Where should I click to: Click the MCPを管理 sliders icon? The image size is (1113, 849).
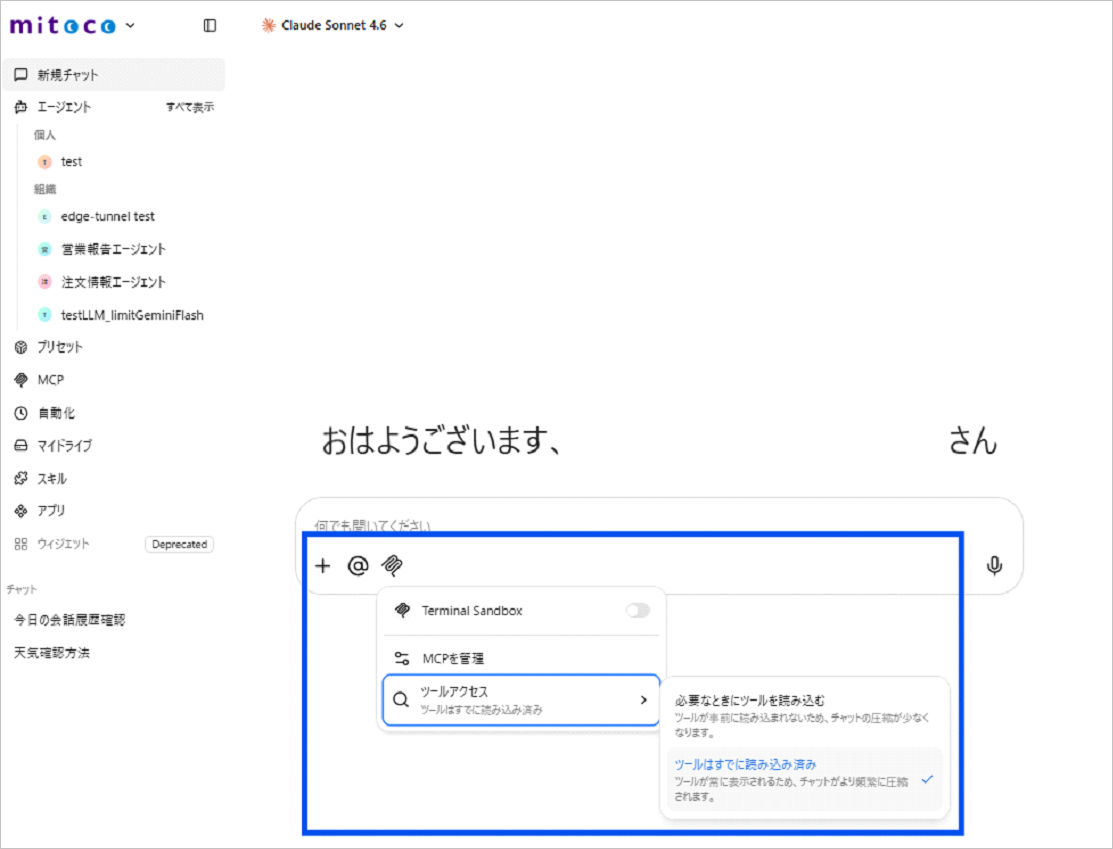402,659
